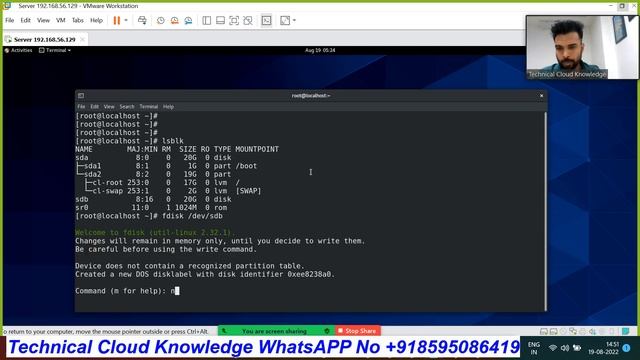Click the terminal window menu icon at top-left
This screenshot has height=360, width=640.
pyautogui.click(x=81, y=96)
